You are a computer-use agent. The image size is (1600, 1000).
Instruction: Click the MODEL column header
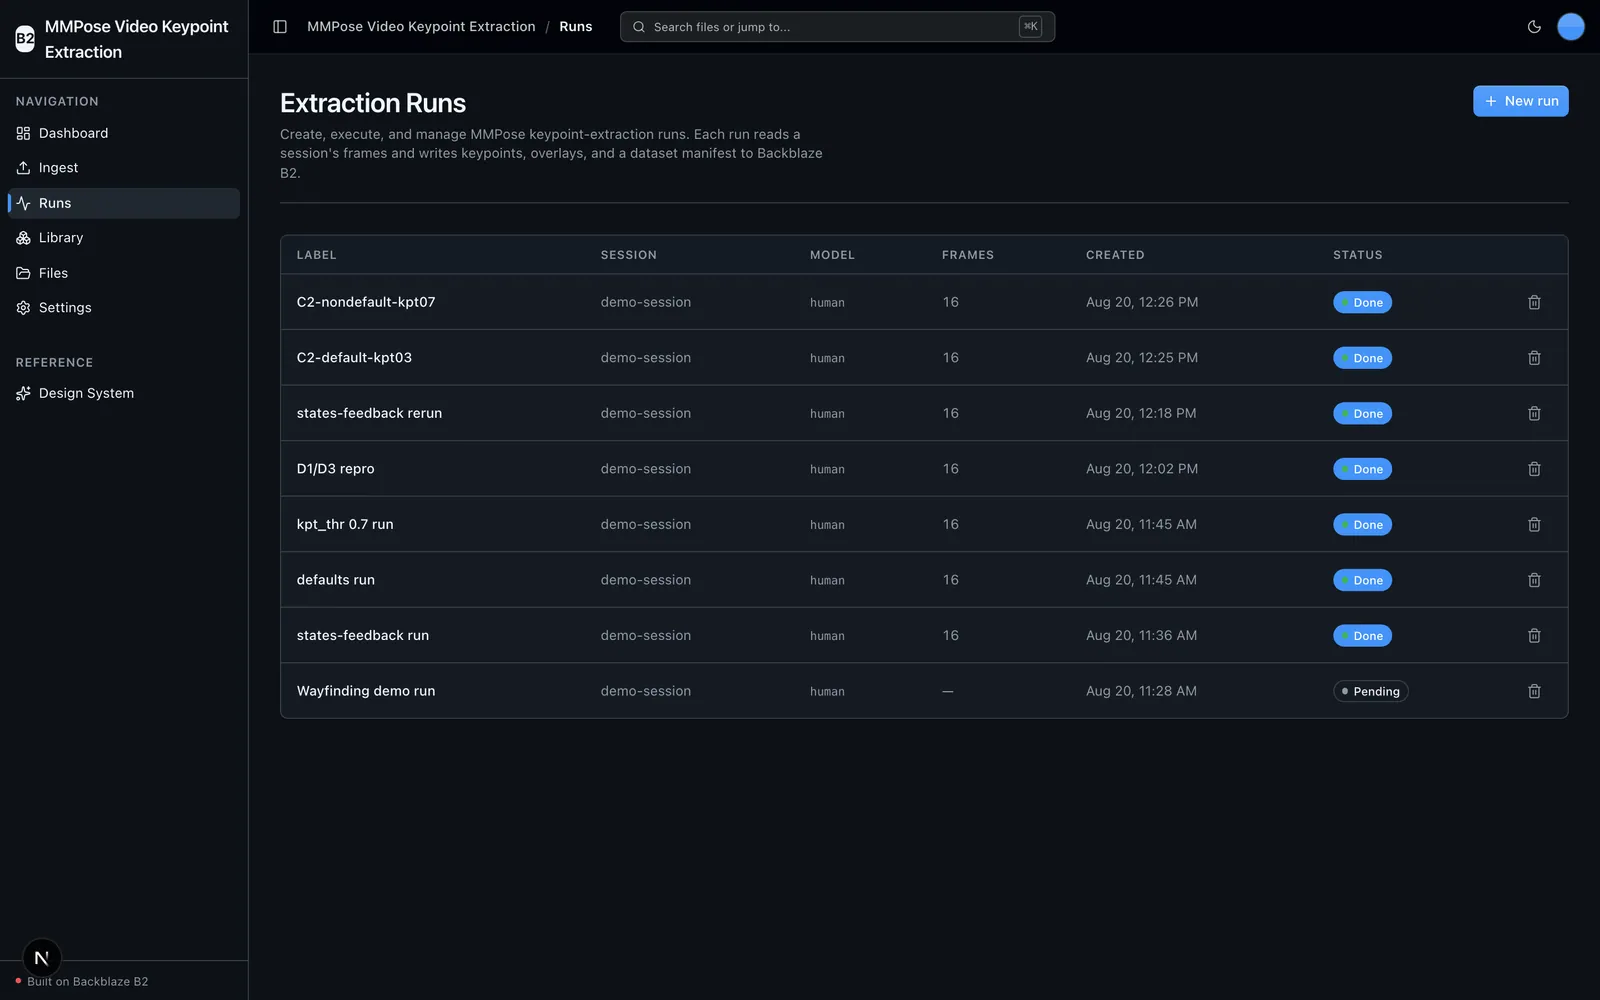pos(832,255)
